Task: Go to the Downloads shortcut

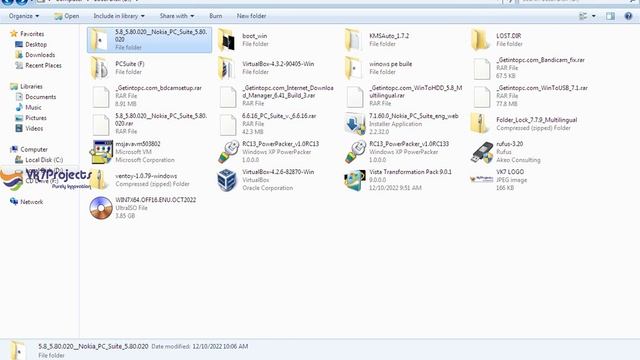Action: point(35,55)
